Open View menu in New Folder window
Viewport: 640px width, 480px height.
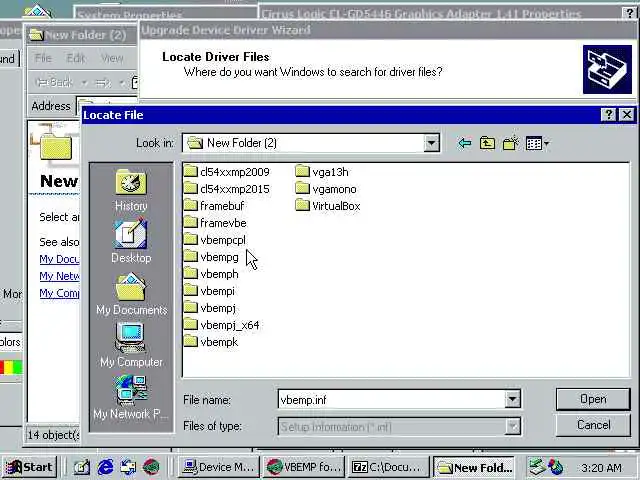(112, 58)
